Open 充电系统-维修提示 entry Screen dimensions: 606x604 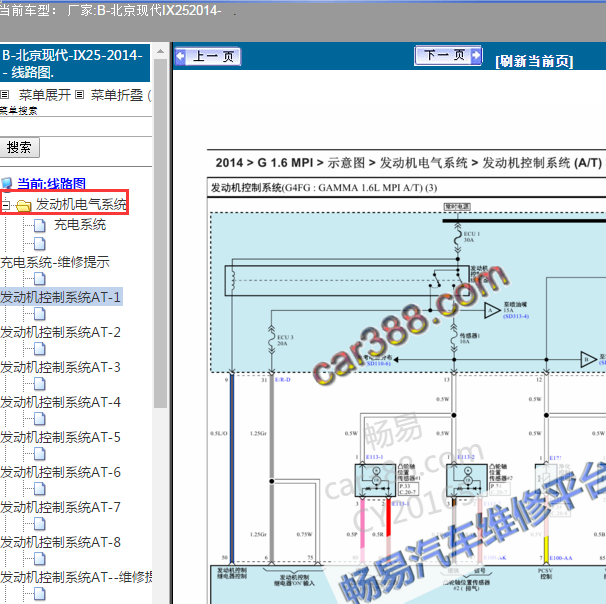point(55,262)
